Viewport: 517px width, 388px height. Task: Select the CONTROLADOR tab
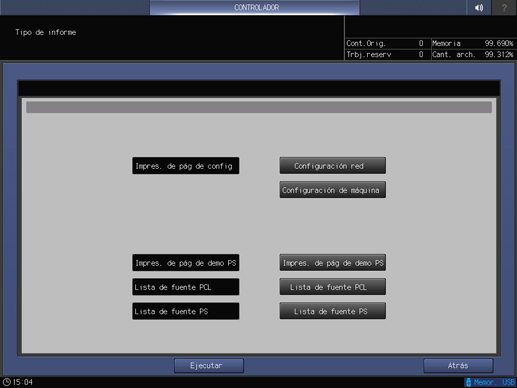255,7
